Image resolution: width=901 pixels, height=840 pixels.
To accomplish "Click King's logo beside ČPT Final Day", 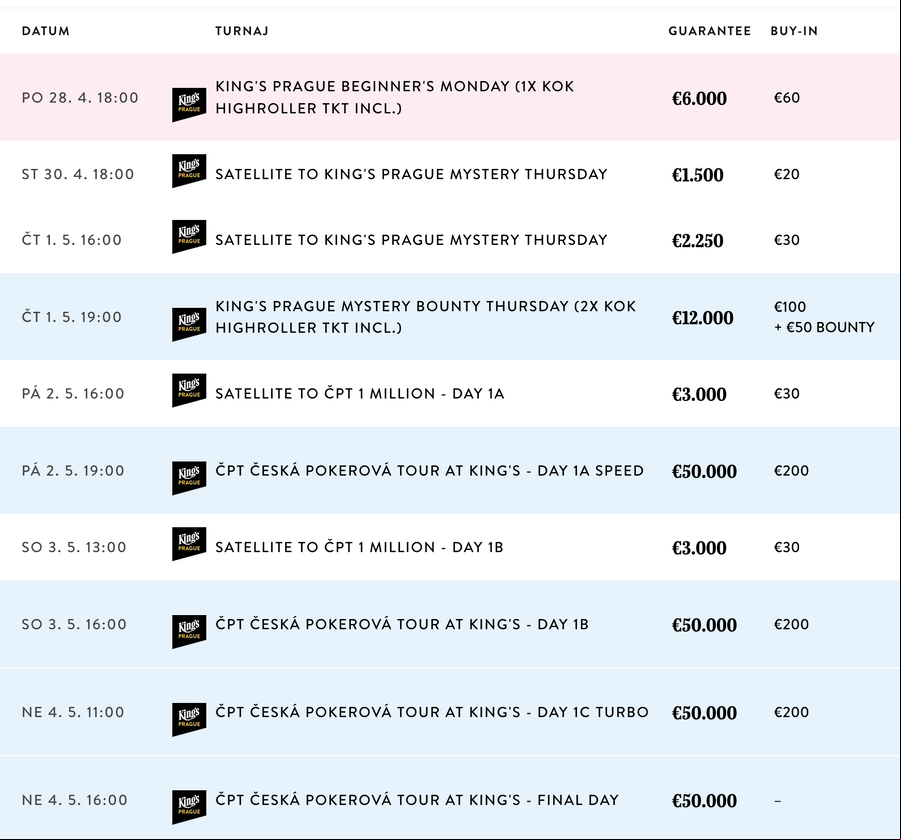I will point(189,807).
